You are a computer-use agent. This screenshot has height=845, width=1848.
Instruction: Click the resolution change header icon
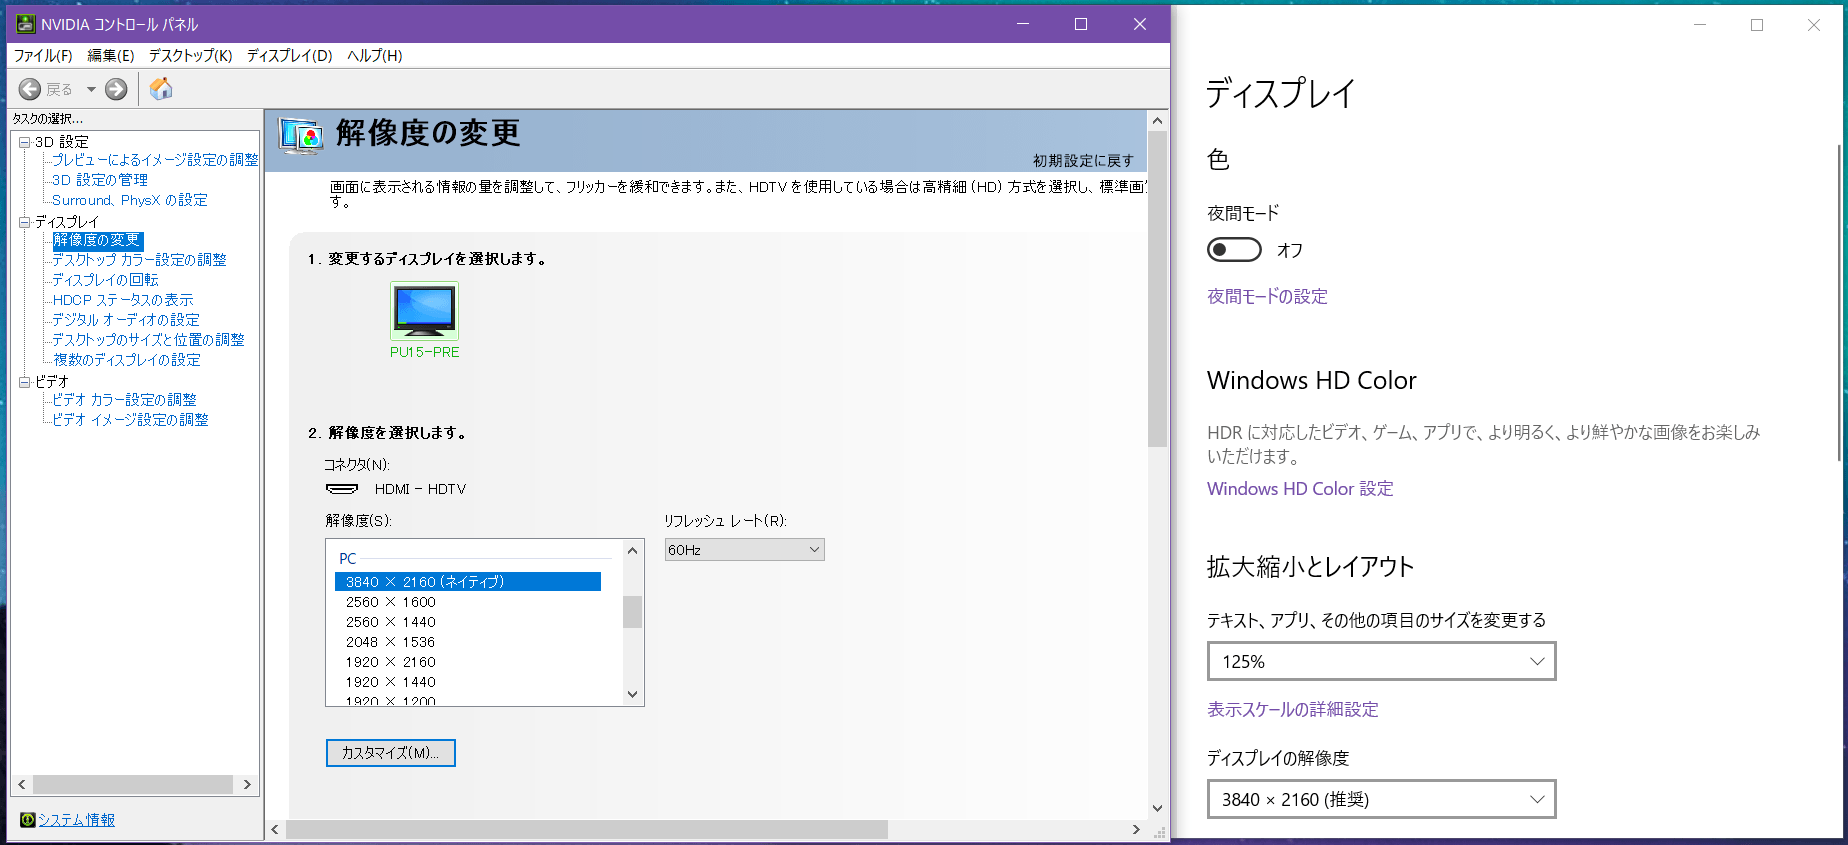tap(301, 136)
